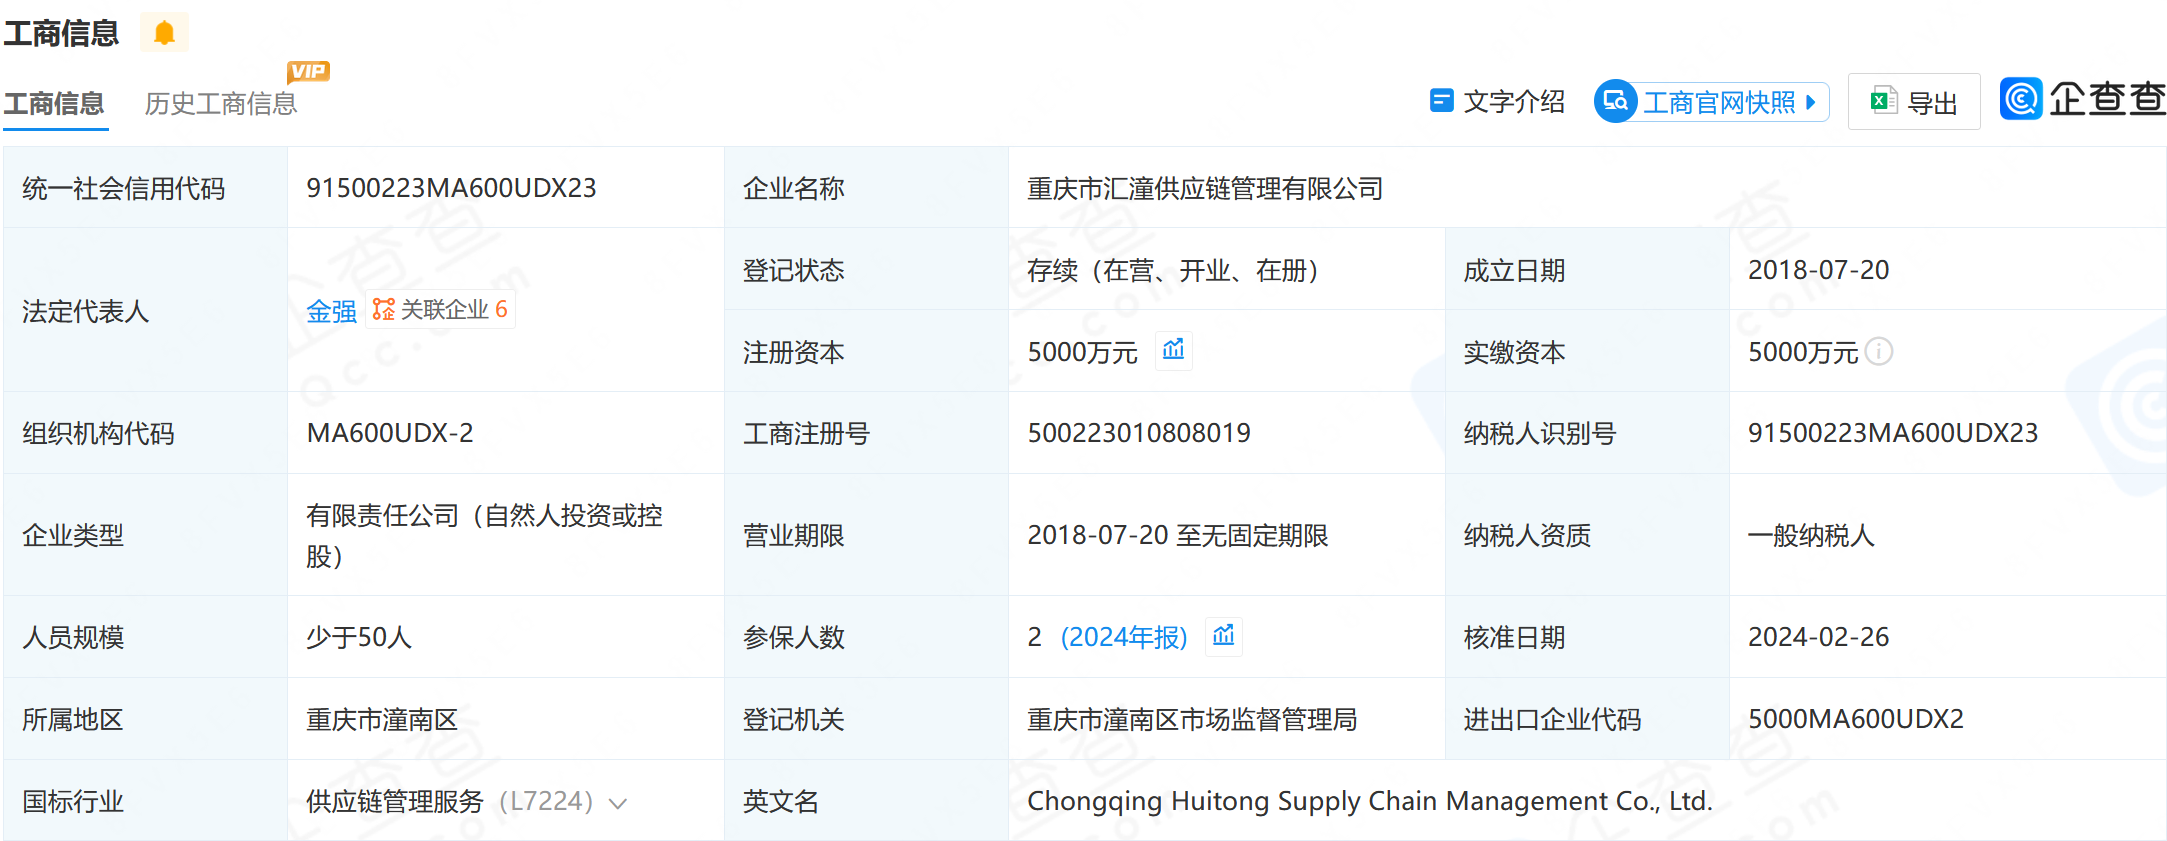Expand the 工商官网快照 arrow
Image resolution: width=2167 pixels, height=841 pixels.
click(x=1811, y=102)
